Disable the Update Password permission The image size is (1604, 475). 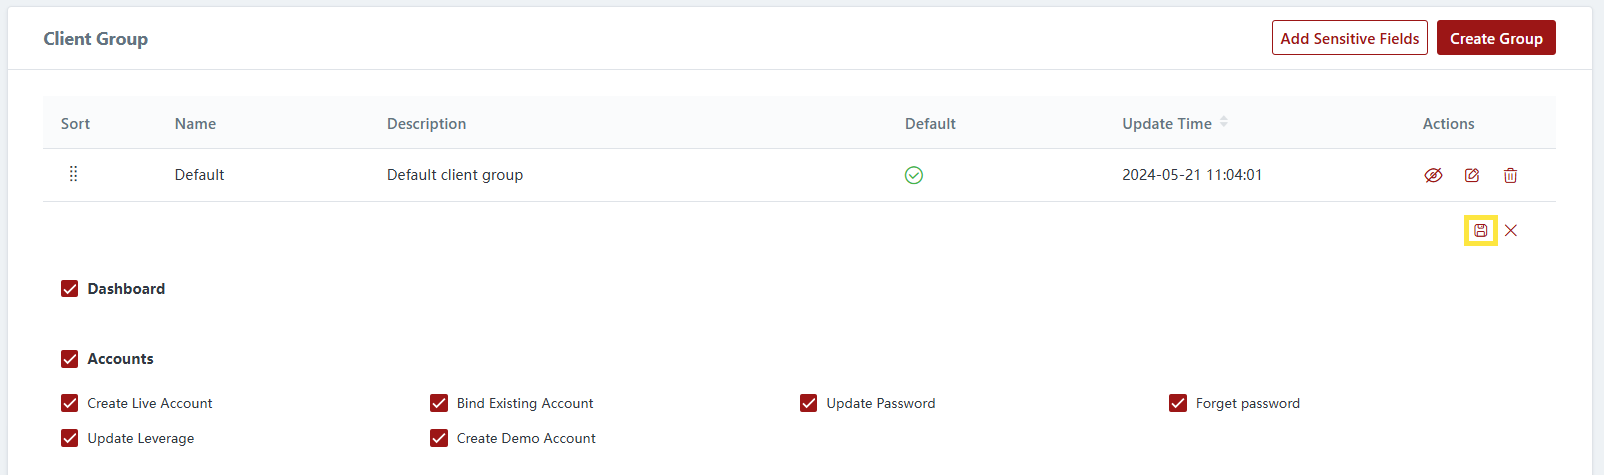click(809, 403)
